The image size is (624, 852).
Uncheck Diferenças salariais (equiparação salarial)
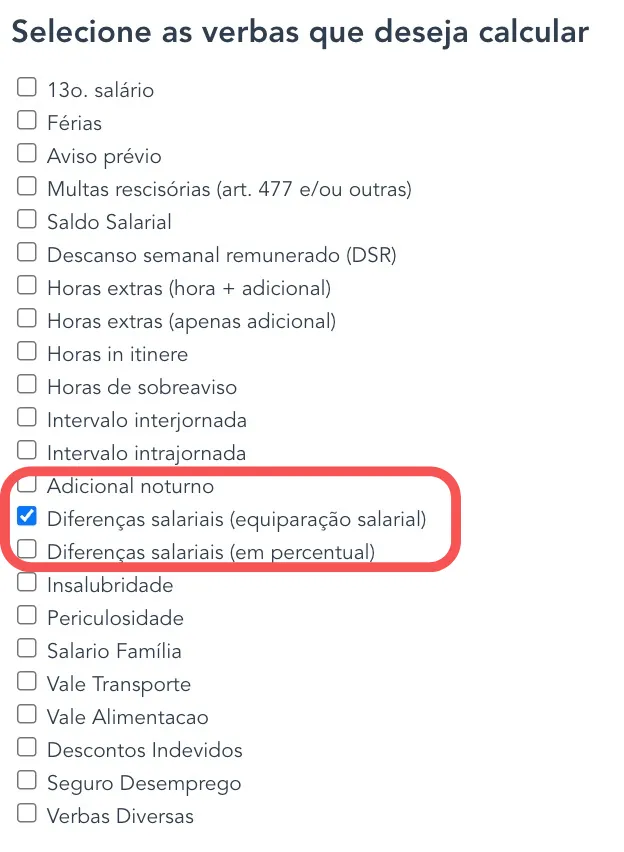coord(27,517)
